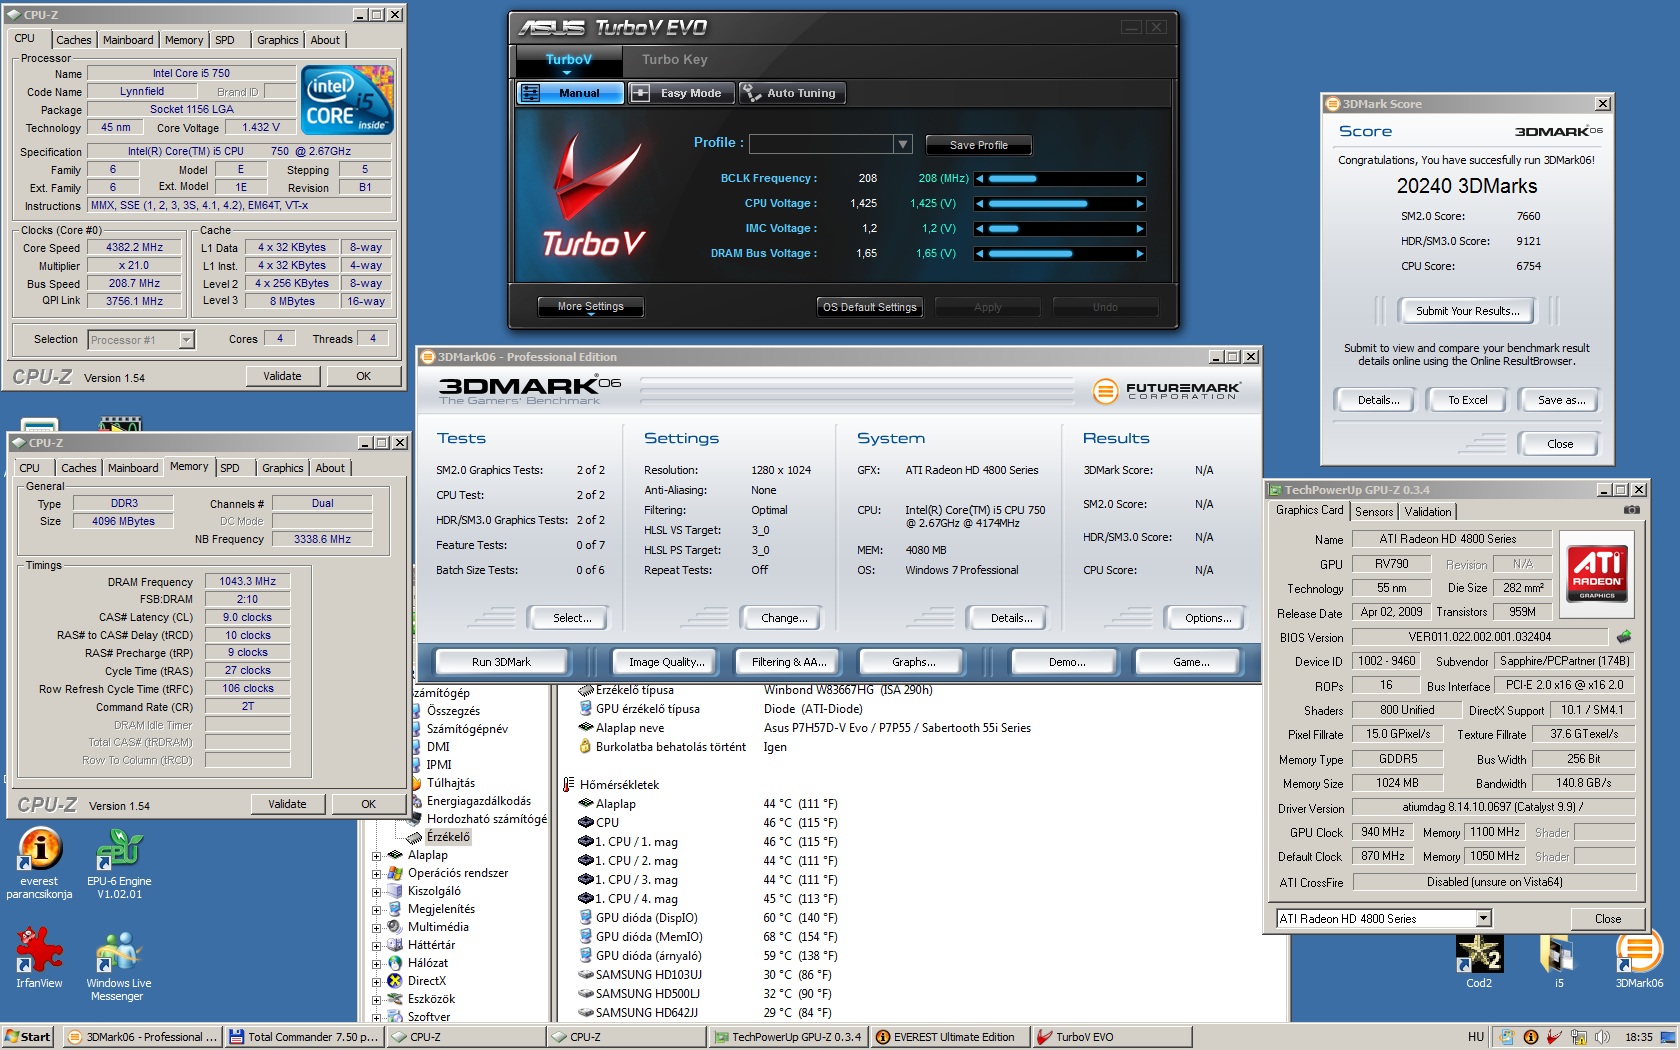
Task: Click OS Default Settings in TurboV
Action: (869, 307)
